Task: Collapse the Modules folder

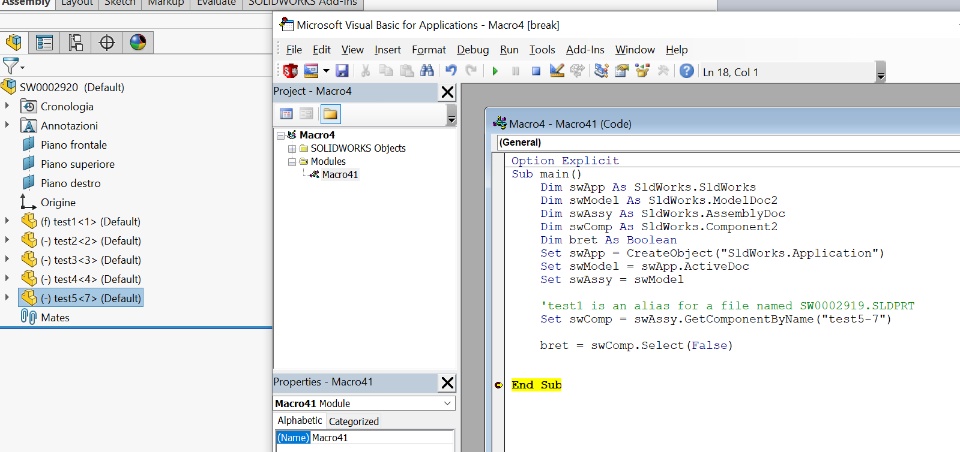Action: point(291,162)
